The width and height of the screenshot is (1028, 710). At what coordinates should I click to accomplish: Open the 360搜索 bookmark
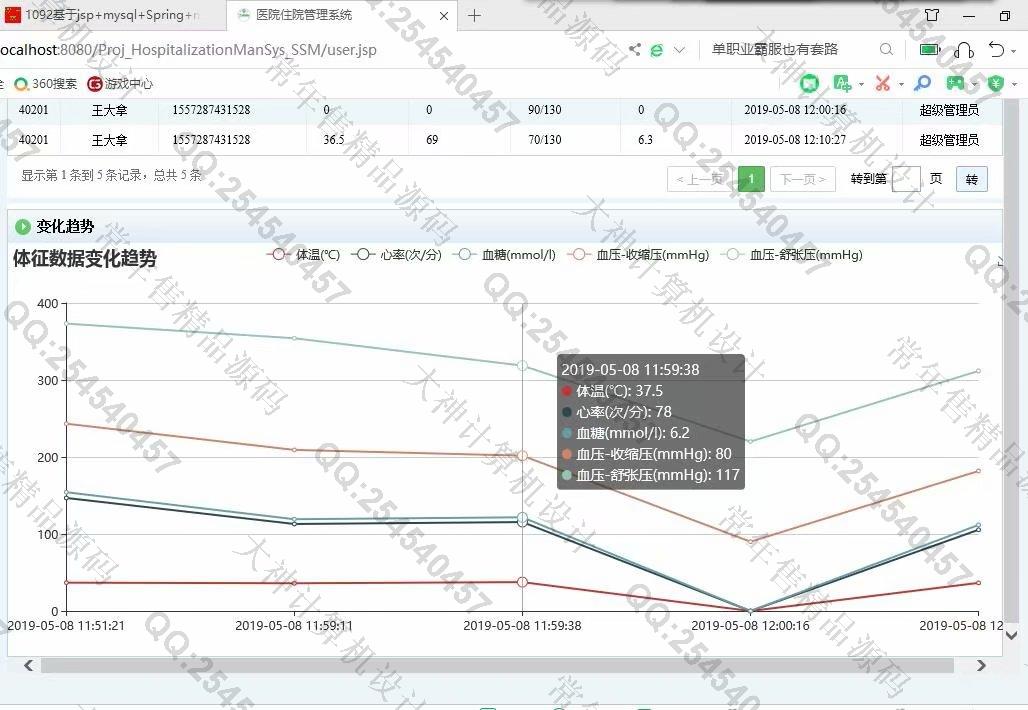46,84
